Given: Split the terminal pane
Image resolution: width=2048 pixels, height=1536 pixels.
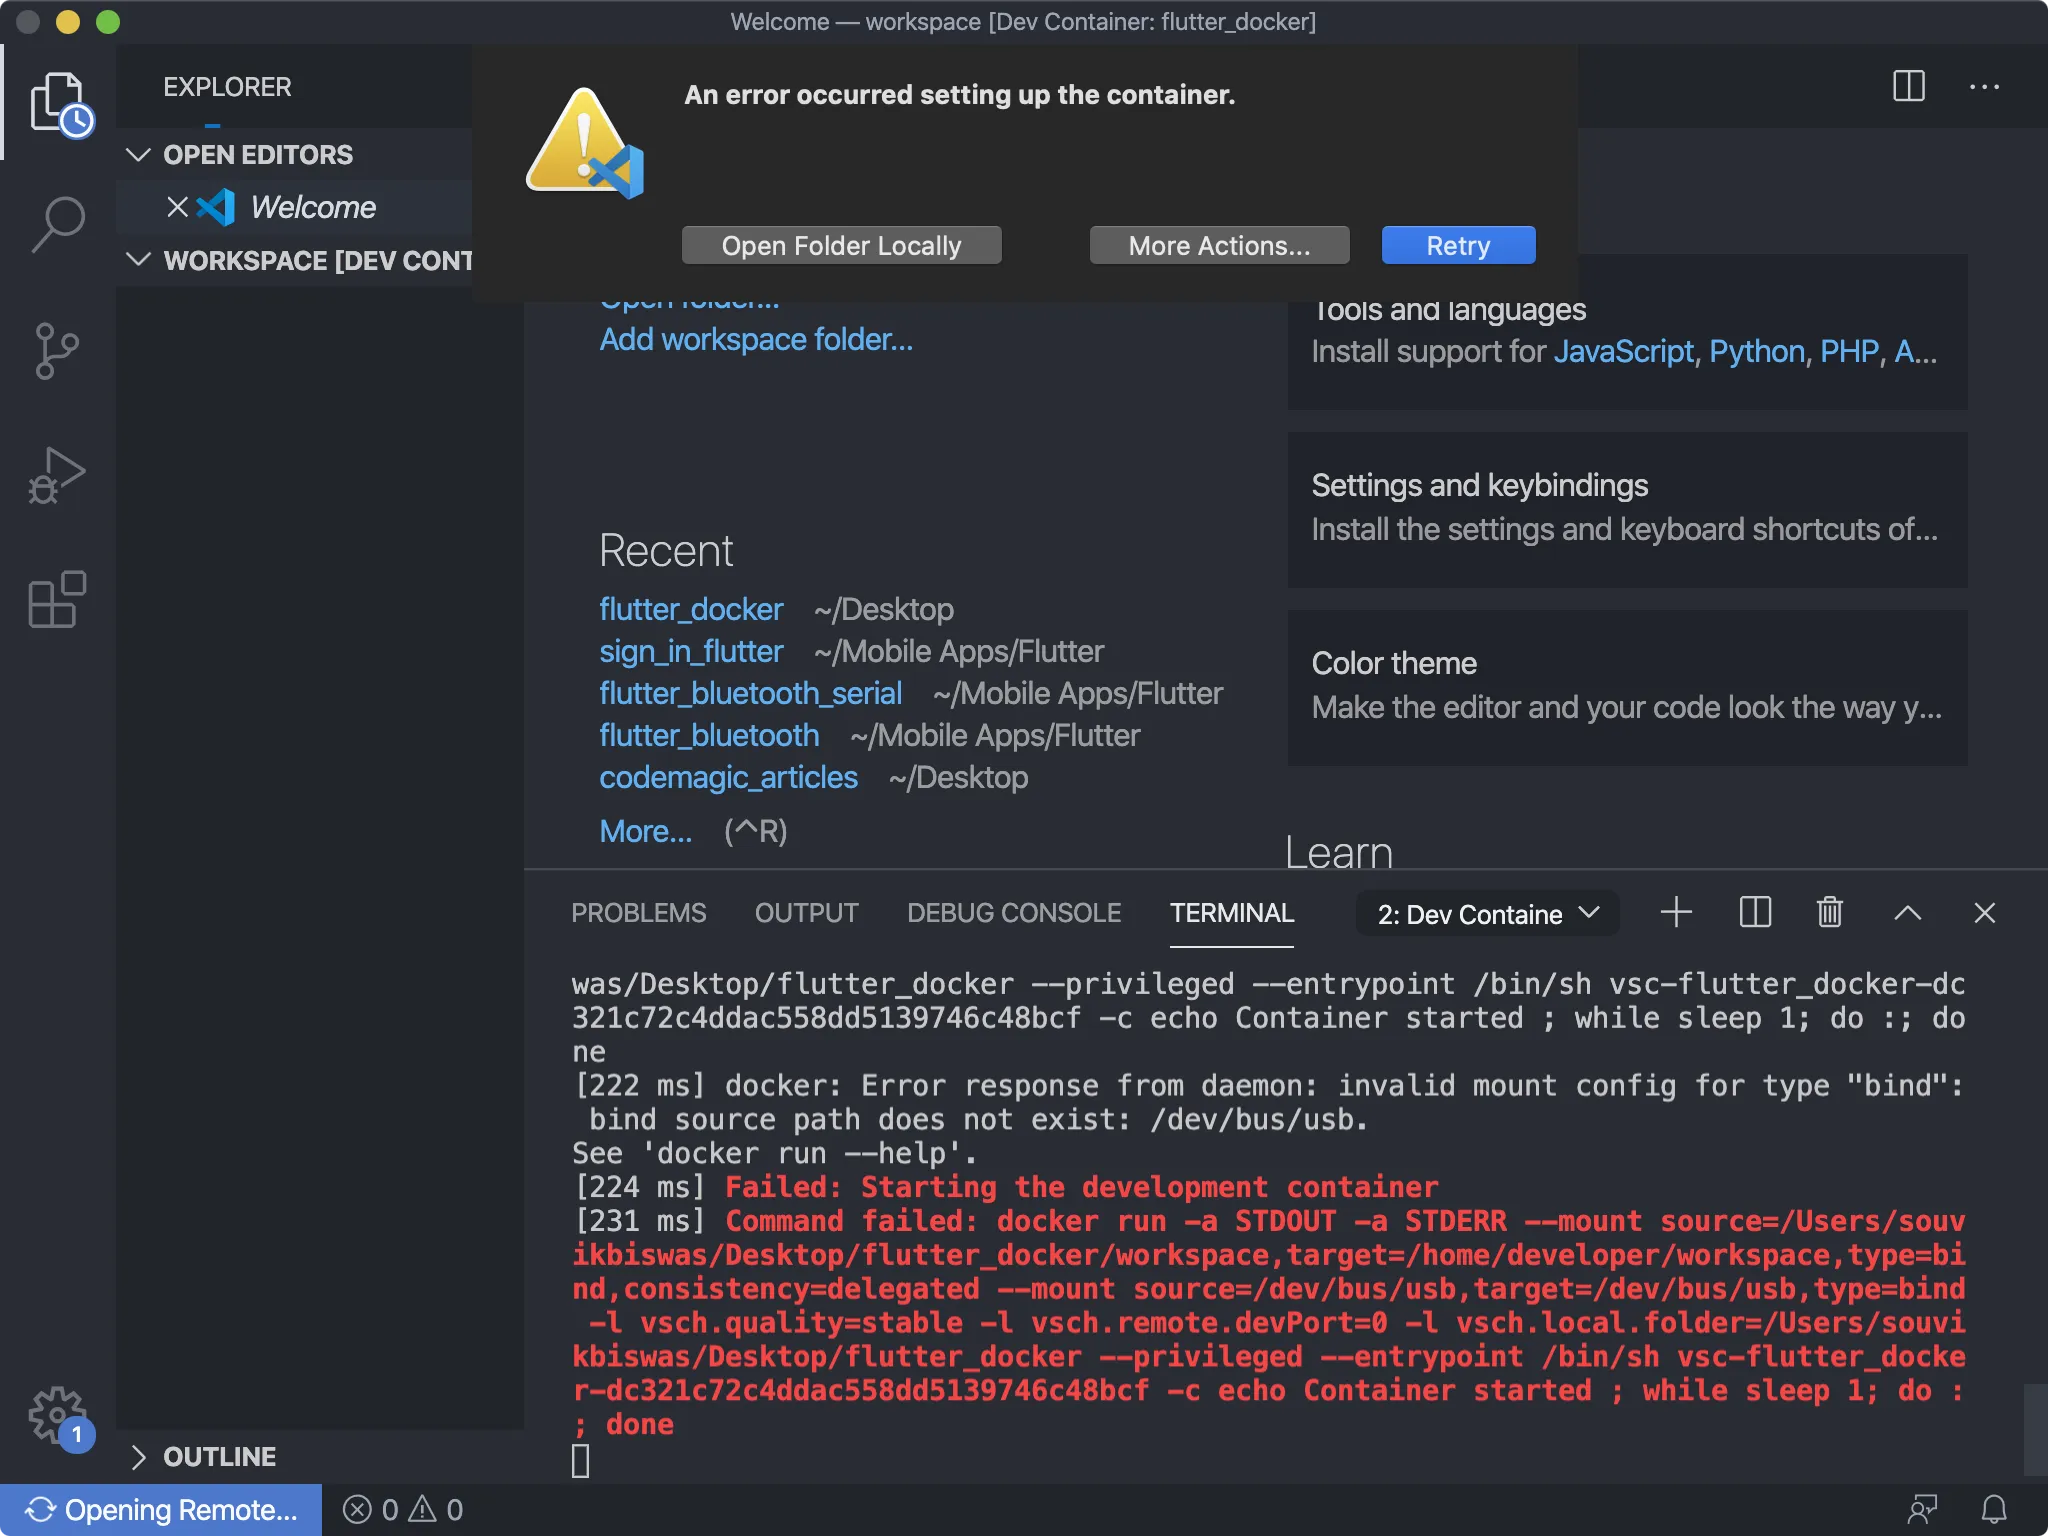Looking at the screenshot, I should (1755, 912).
